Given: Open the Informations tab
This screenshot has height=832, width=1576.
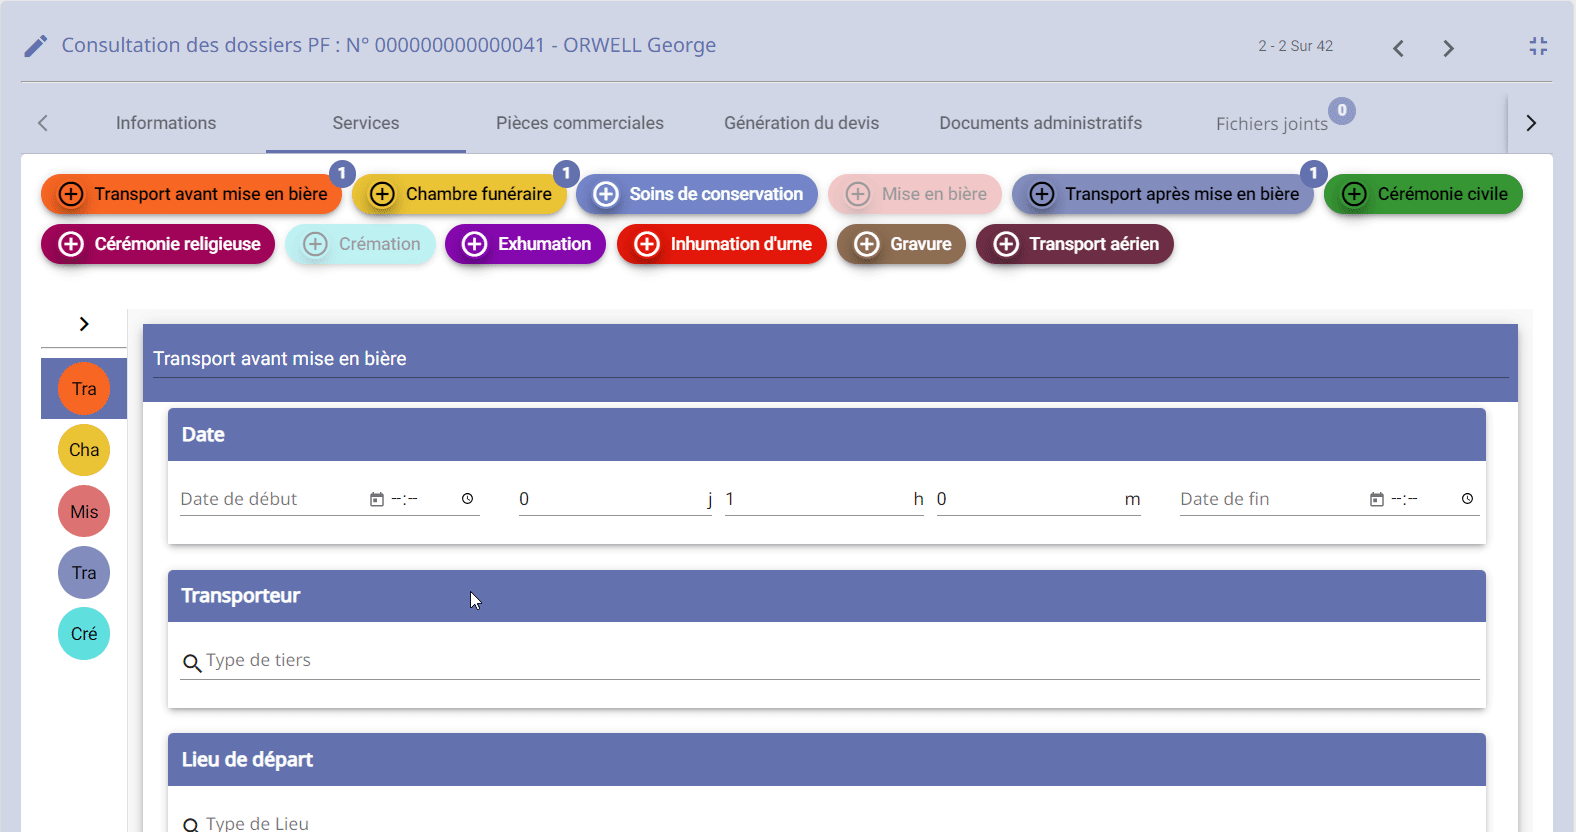Looking at the screenshot, I should click(166, 123).
